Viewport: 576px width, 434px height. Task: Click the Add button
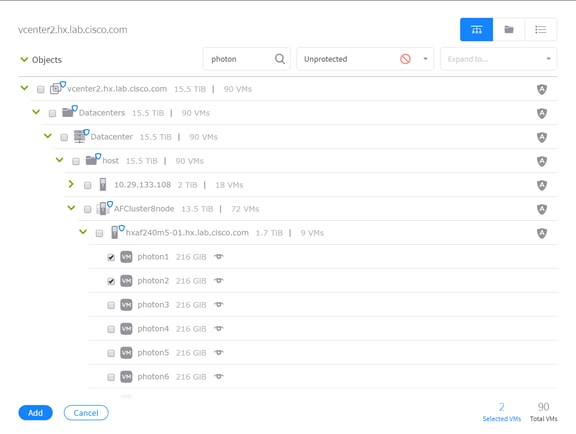tap(35, 413)
